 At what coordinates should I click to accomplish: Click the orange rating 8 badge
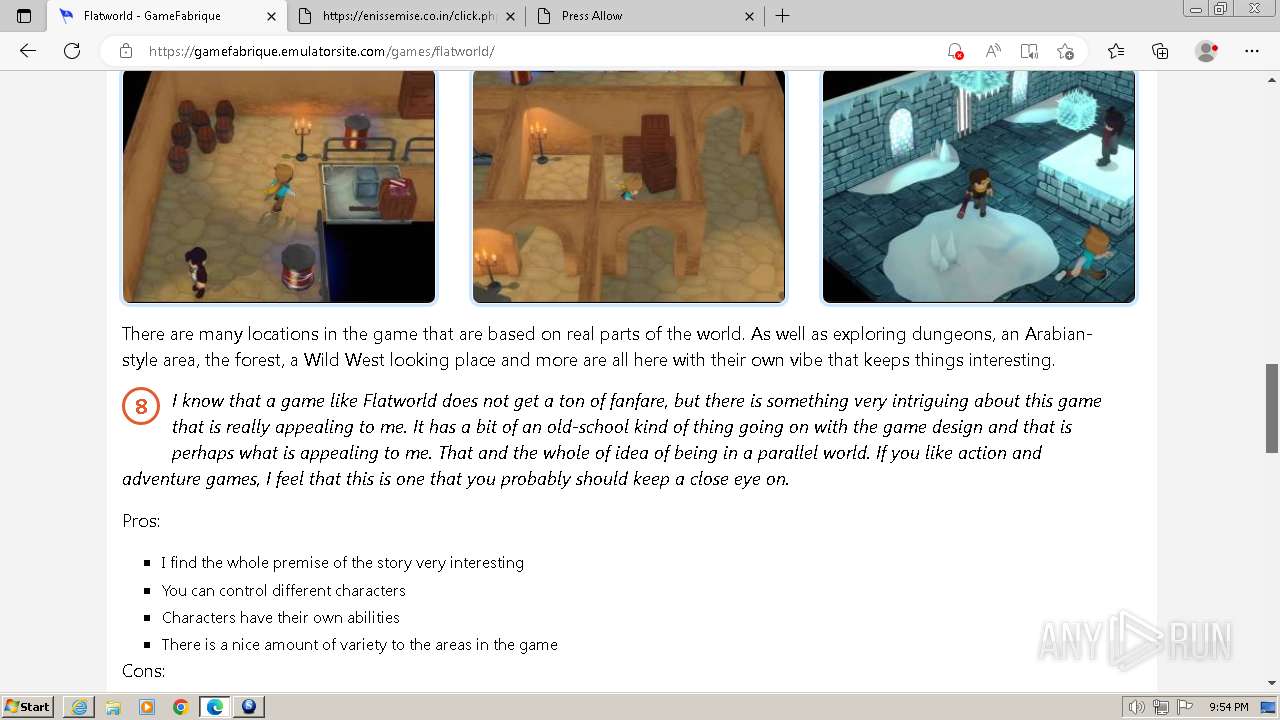(x=141, y=407)
